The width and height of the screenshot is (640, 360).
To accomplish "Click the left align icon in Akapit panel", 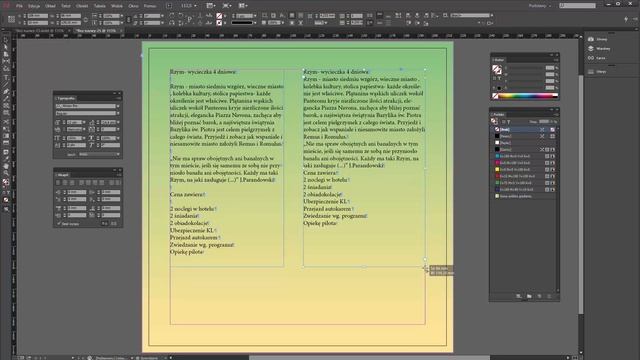I will [x=58, y=182].
